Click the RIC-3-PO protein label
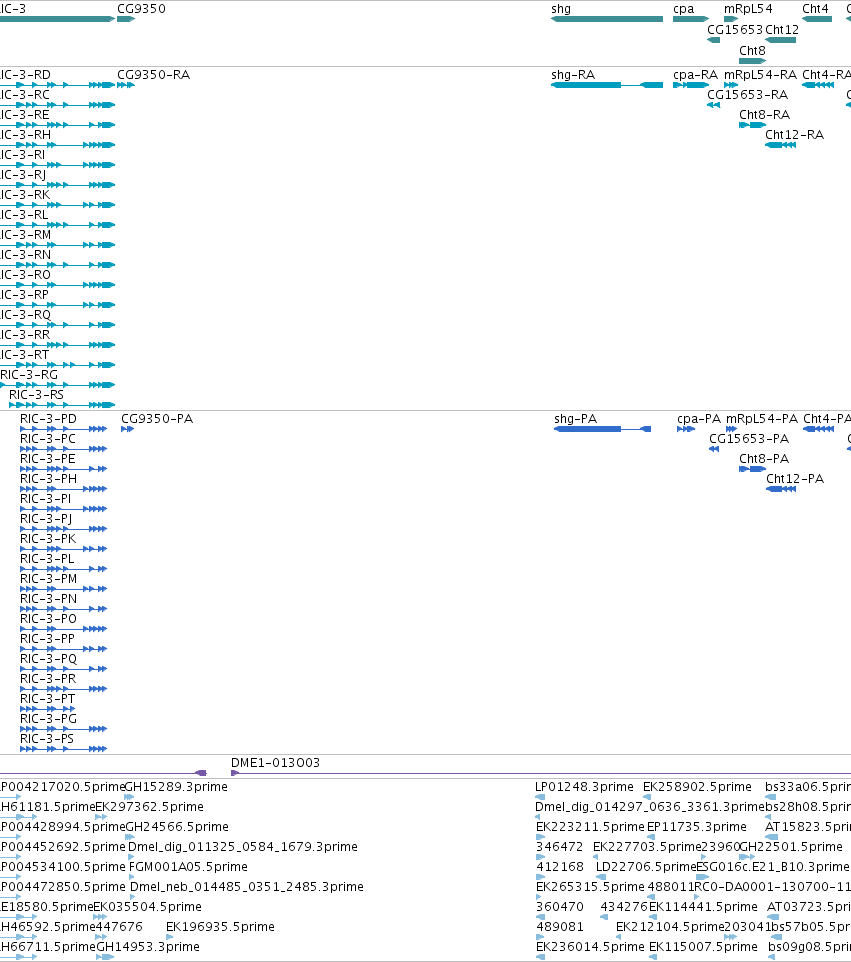 pos(48,618)
